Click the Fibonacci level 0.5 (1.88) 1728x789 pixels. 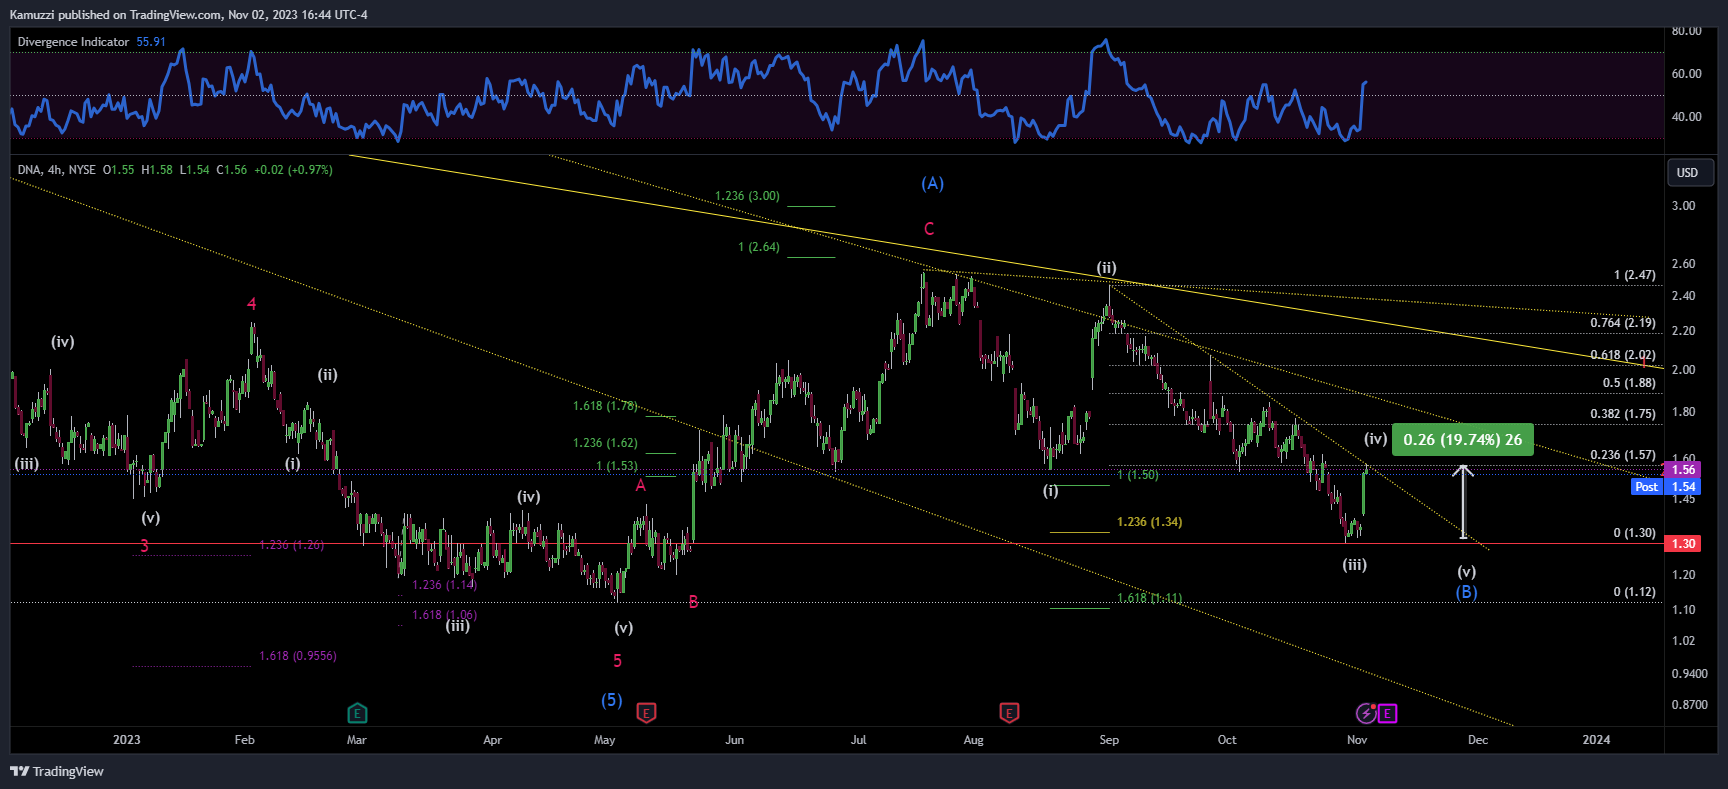pyautogui.click(x=1629, y=383)
